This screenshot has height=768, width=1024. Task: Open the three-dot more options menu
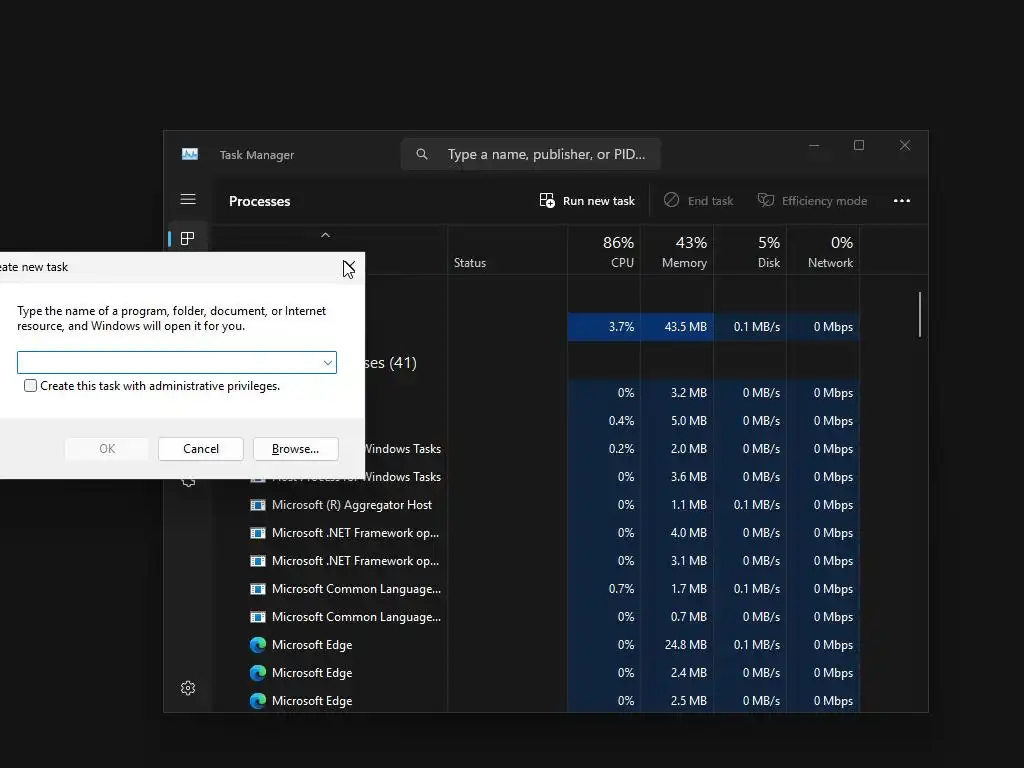[x=902, y=200]
